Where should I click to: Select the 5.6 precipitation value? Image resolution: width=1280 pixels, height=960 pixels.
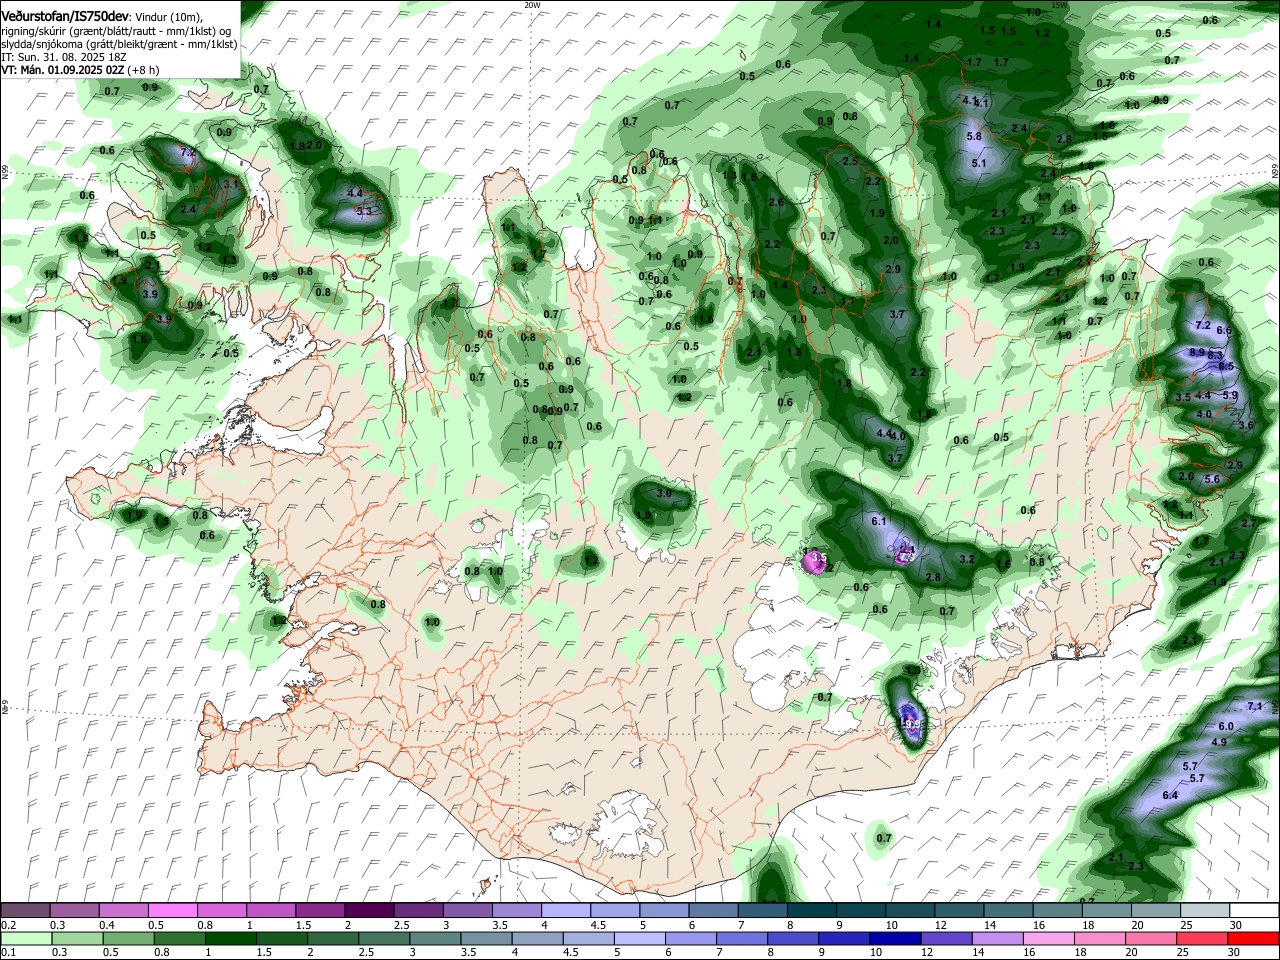tap(1213, 480)
